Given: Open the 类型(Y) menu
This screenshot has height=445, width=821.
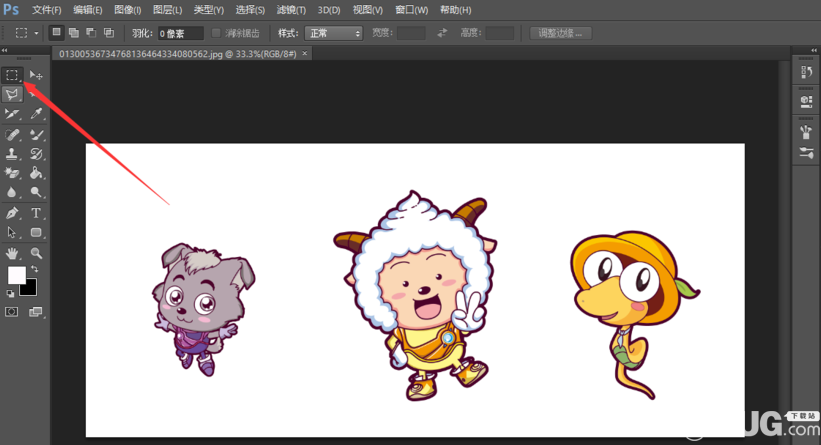Looking at the screenshot, I should 208,10.
